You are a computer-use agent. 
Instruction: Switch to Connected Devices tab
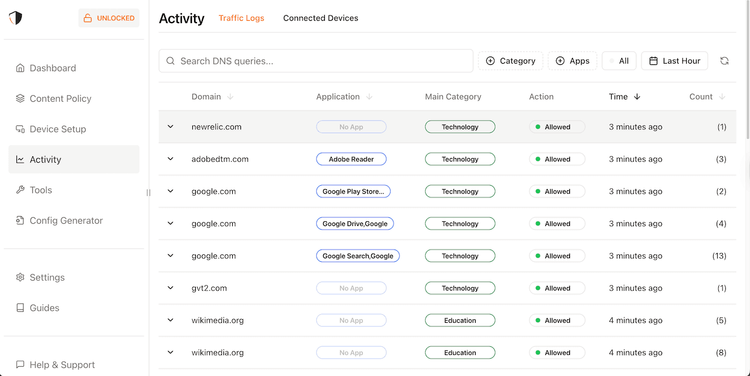(320, 18)
